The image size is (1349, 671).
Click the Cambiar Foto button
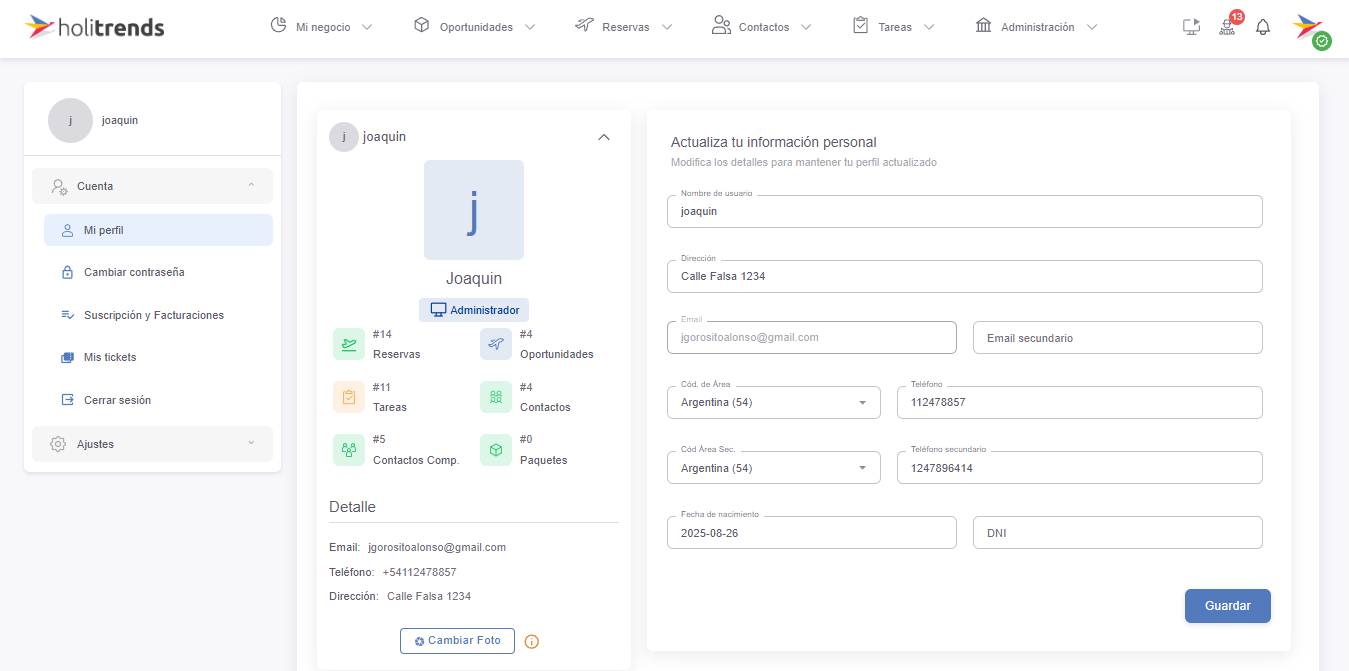click(457, 641)
